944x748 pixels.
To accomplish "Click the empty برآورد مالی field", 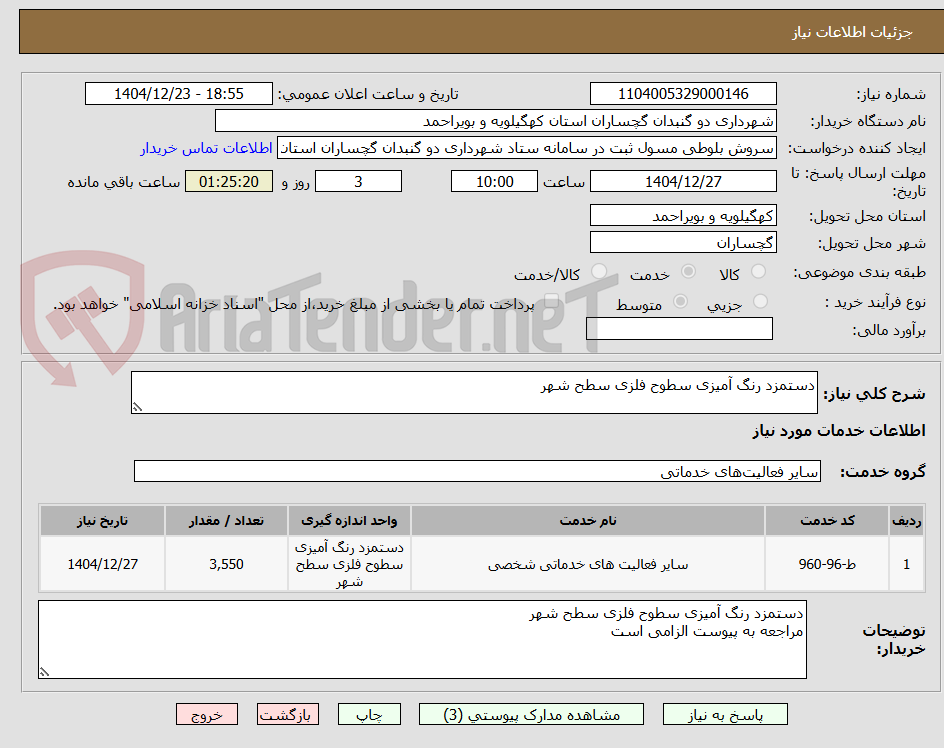I will [679, 329].
